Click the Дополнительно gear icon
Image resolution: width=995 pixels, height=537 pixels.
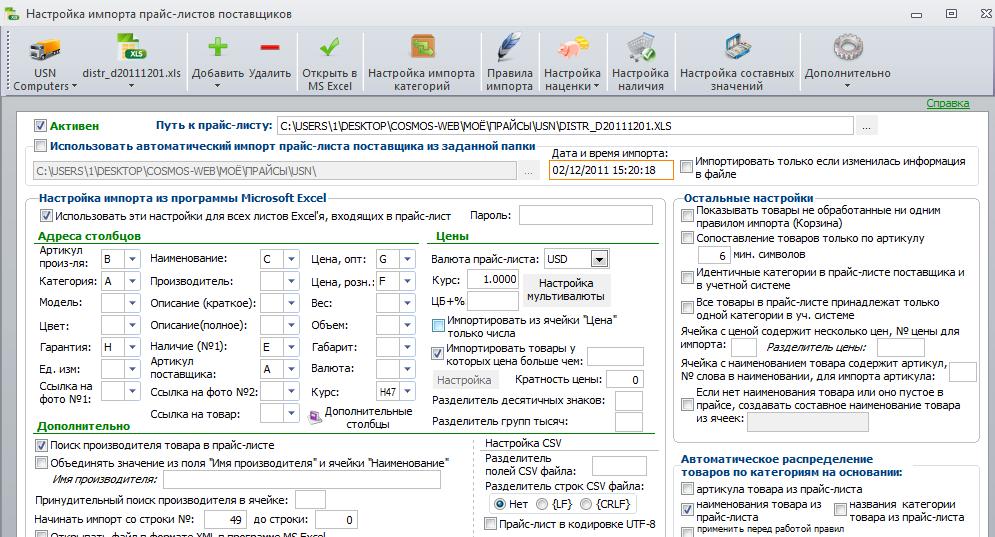pyautogui.click(x=847, y=48)
